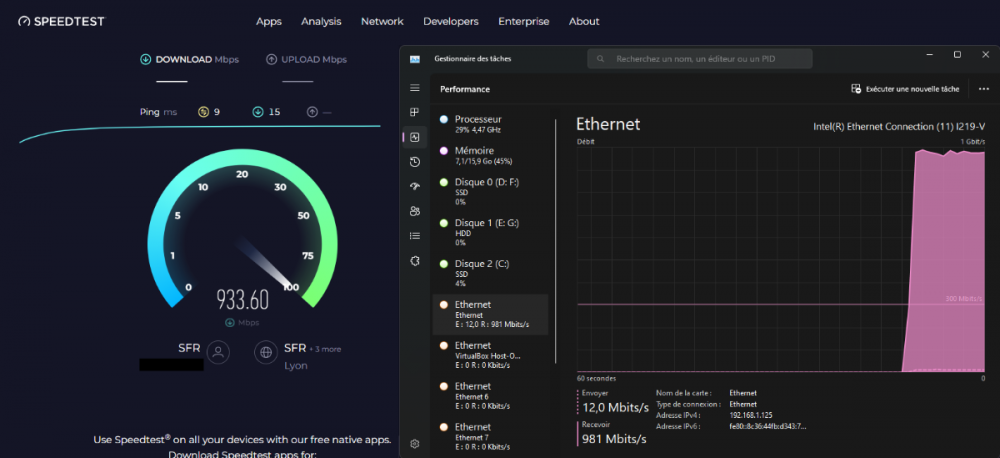Click the server globe icon beside Lyon

(266, 352)
